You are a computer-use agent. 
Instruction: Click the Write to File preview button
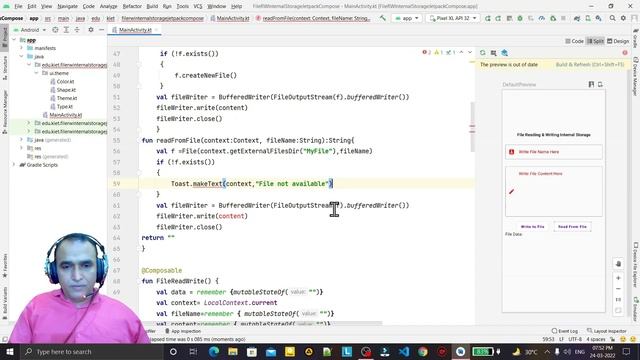[532, 227]
